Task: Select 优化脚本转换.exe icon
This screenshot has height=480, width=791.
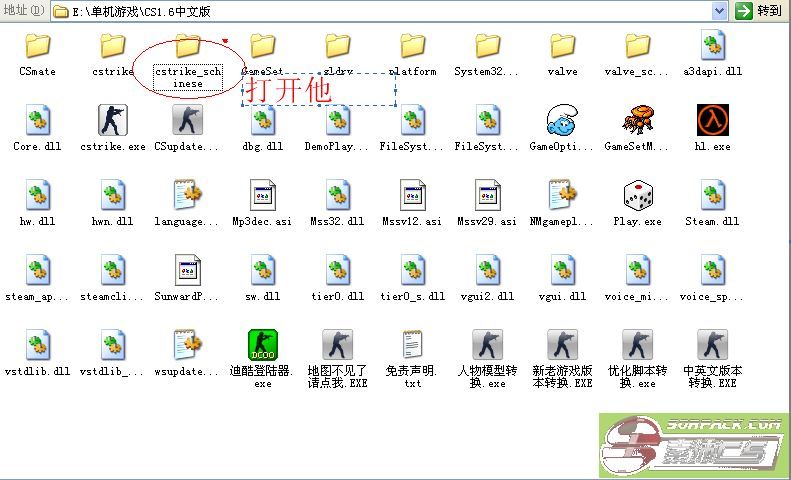Action: pyautogui.click(x=638, y=345)
